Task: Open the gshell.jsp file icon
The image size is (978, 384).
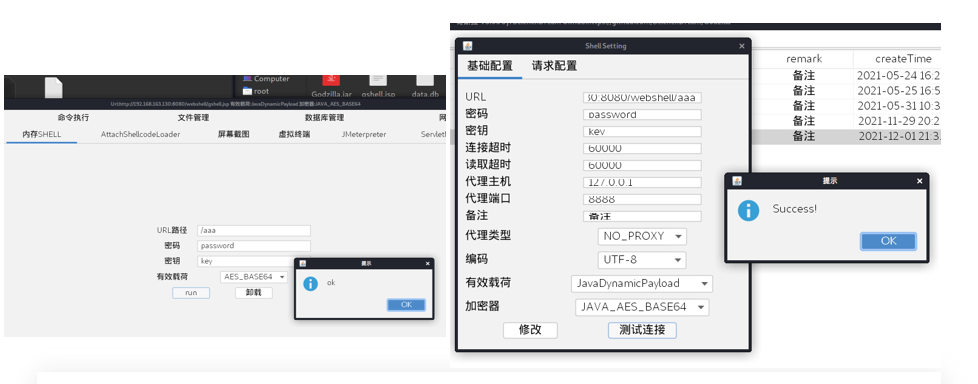Action: [x=378, y=85]
